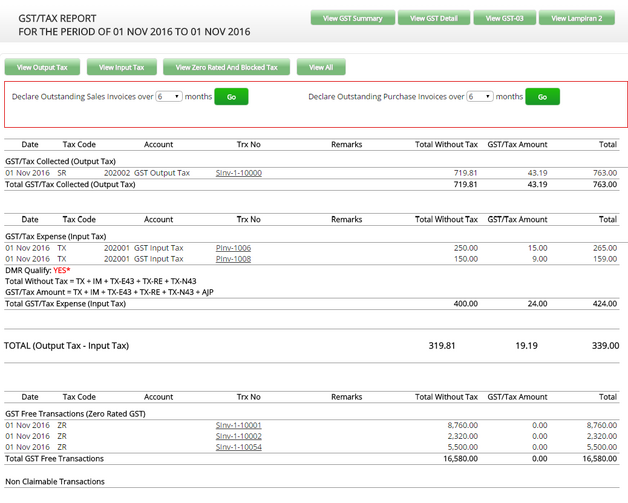
Task: Click the View Lampiran 2 button
Action: tap(577, 18)
